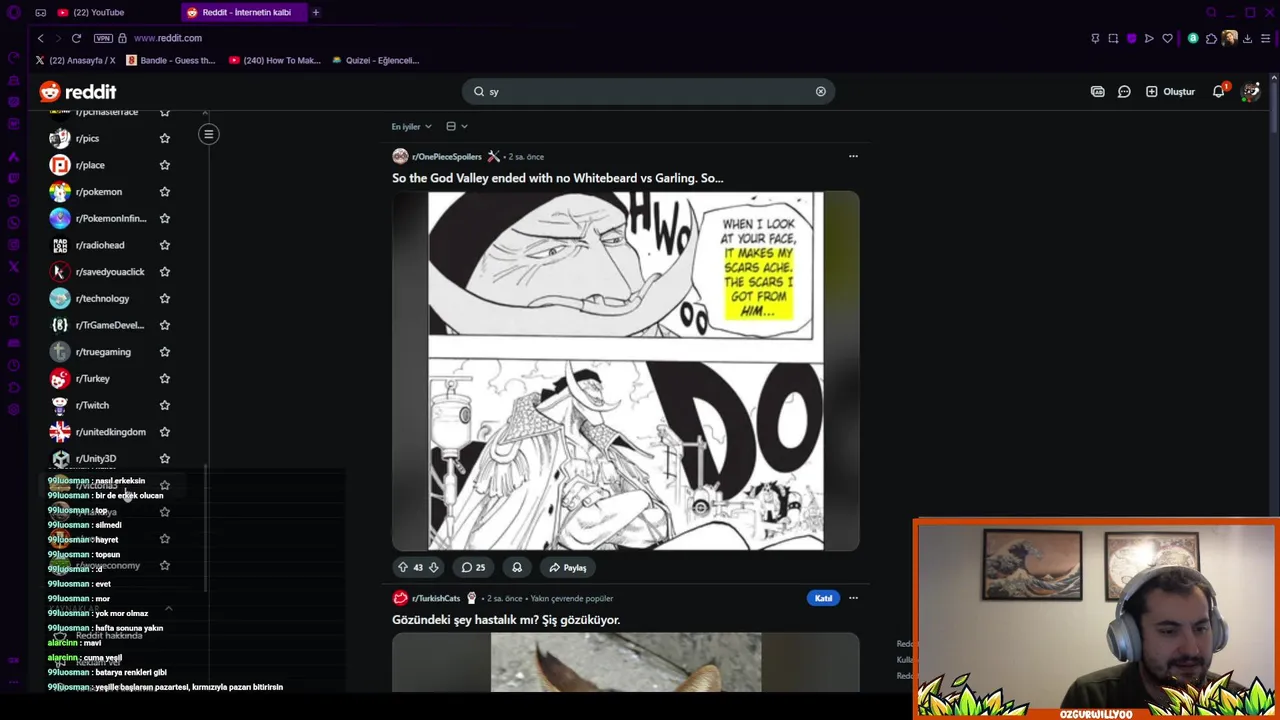This screenshot has height=720, width=1280.
Task: Click the www.reddit.com address bar
Action: (168, 38)
